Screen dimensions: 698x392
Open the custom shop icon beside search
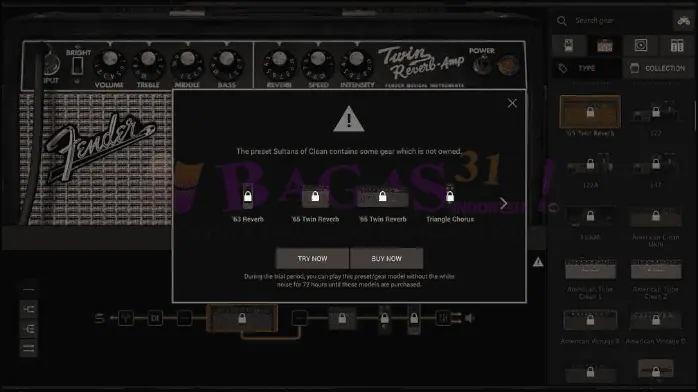(683, 20)
